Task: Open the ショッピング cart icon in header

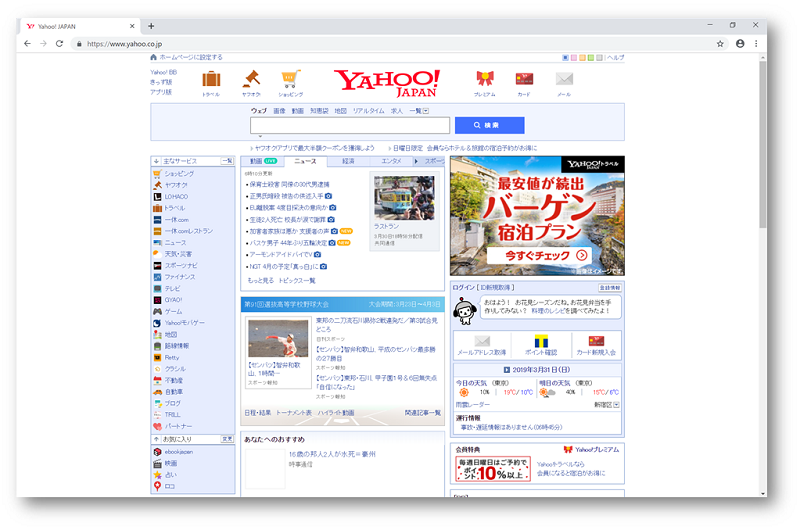Action: click(291, 79)
